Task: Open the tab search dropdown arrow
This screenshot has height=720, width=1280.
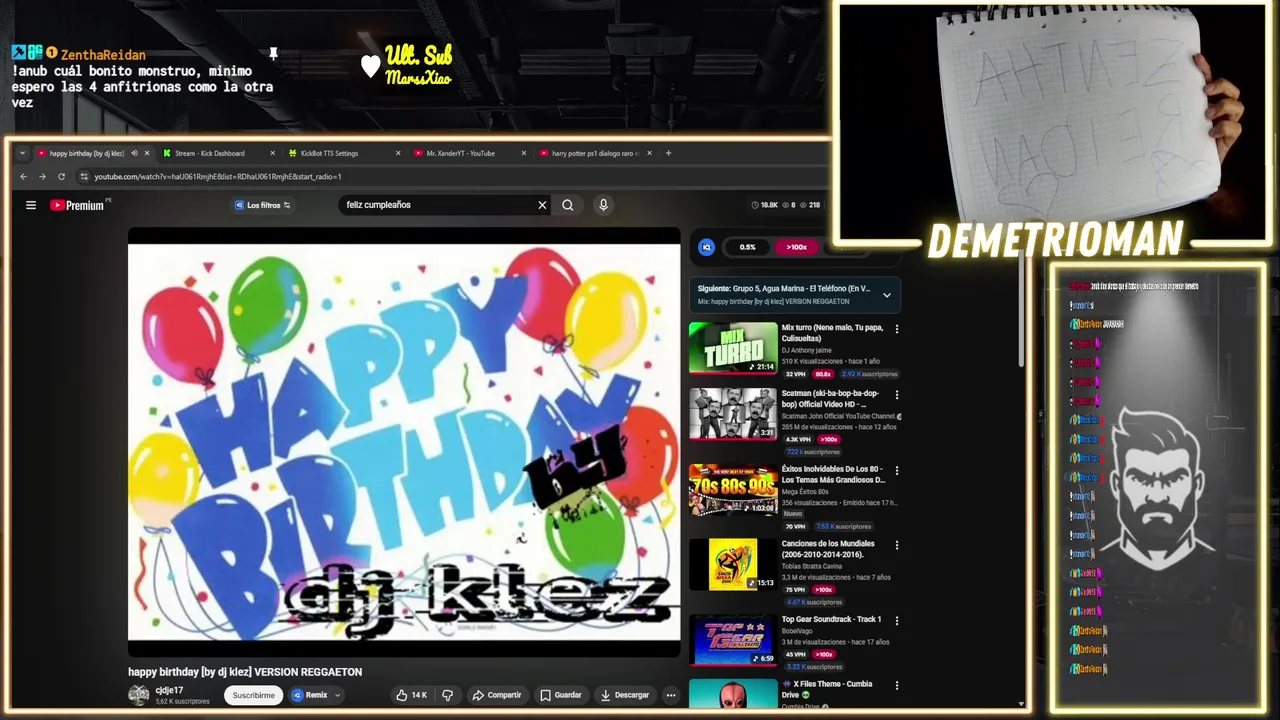Action: (x=22, y=153)
